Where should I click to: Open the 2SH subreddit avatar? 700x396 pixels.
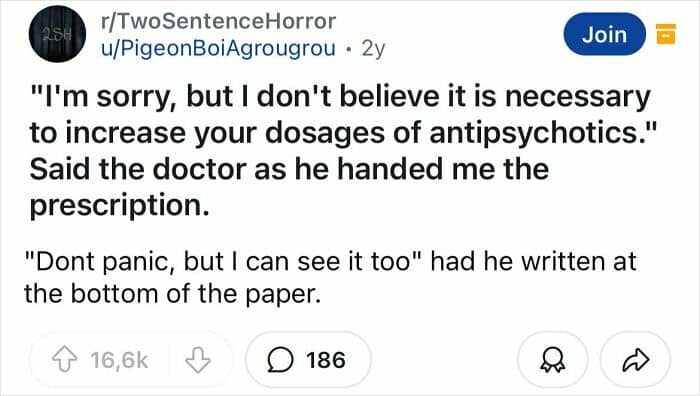tap(58, 34)
